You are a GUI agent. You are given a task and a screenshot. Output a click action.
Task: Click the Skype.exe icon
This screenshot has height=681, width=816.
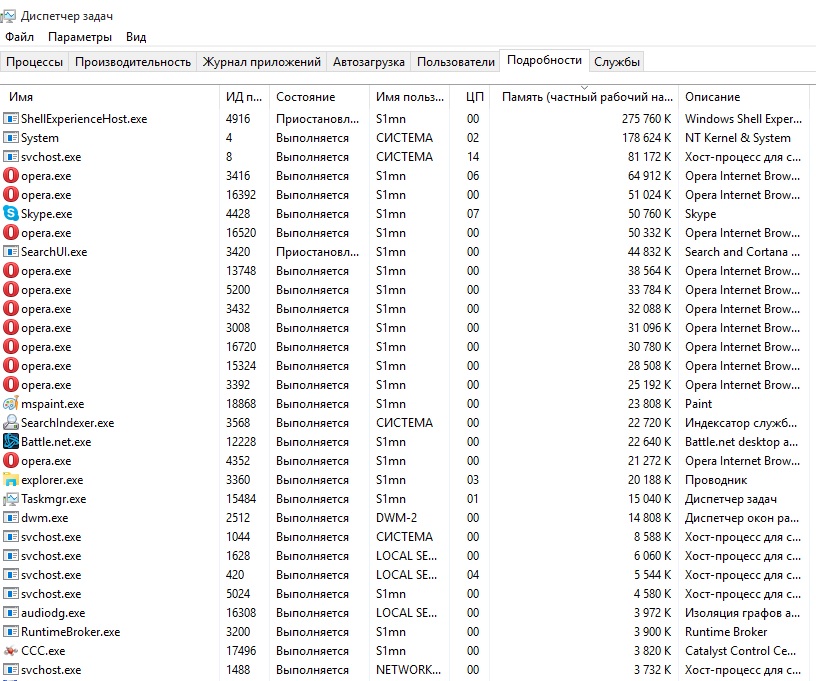[10, 213]
